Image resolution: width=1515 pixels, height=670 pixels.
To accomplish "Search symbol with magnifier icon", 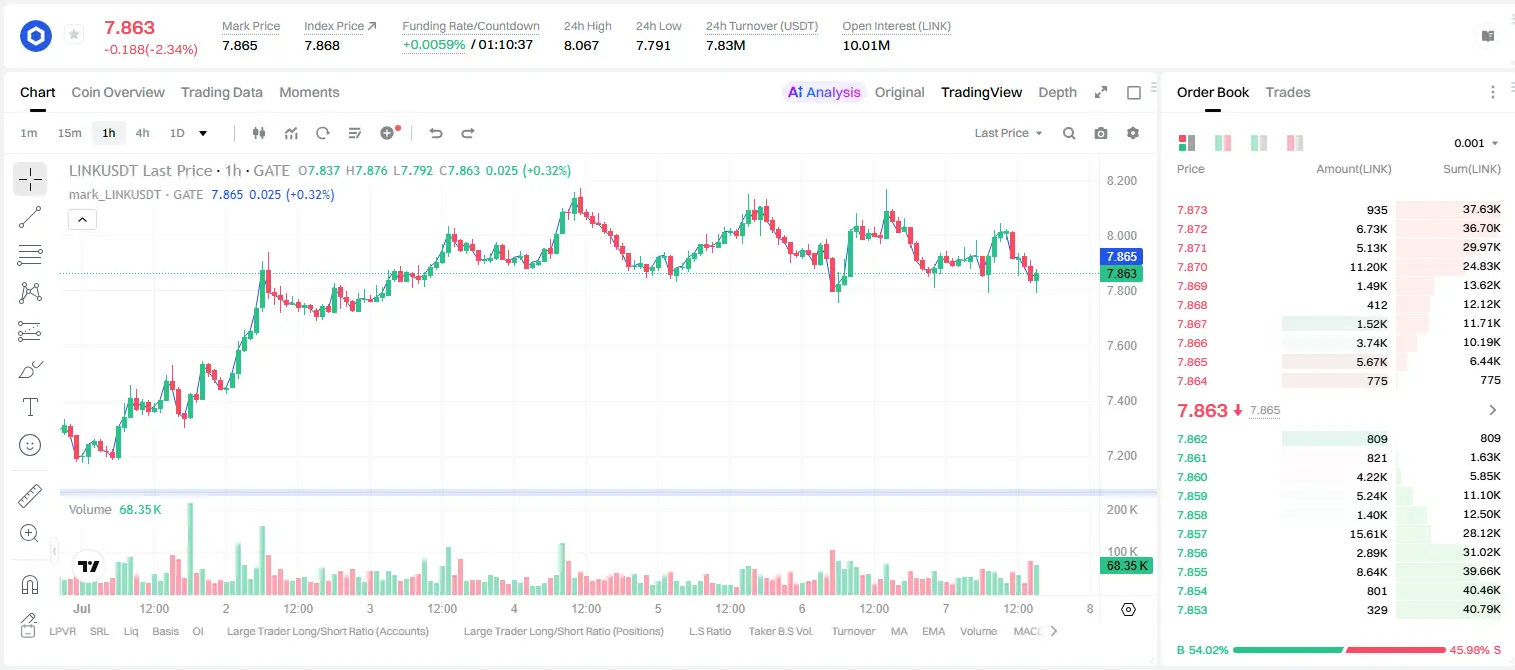I will (x=1069, y=133).
